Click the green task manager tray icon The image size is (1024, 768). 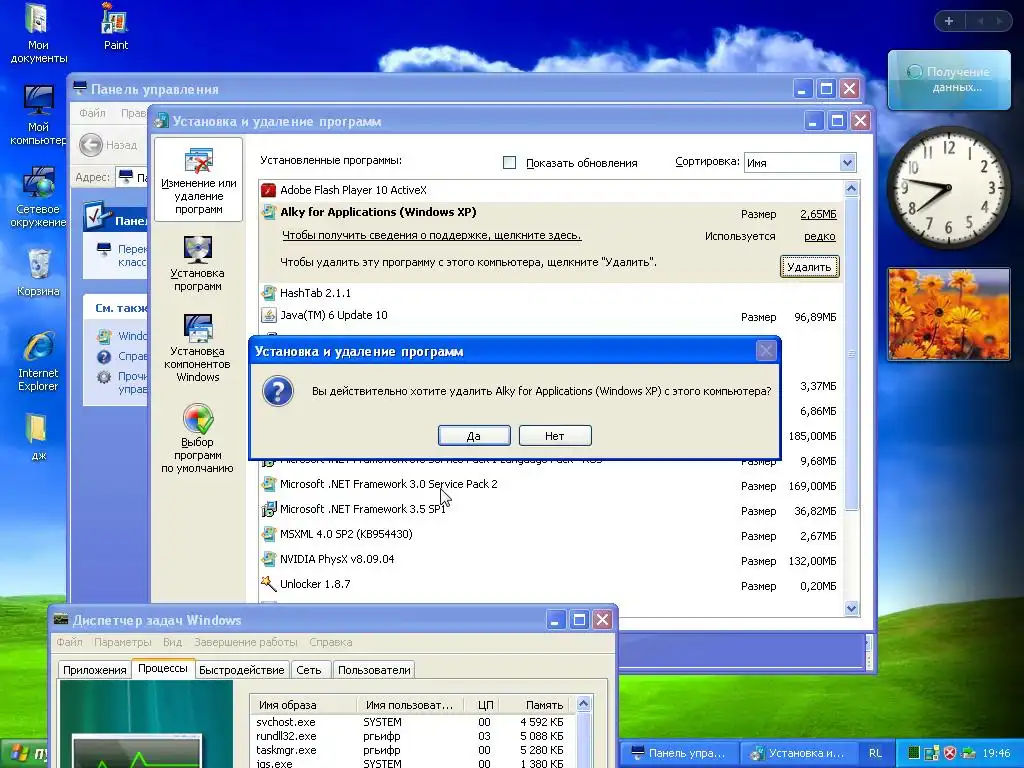[x=914, y=753]
